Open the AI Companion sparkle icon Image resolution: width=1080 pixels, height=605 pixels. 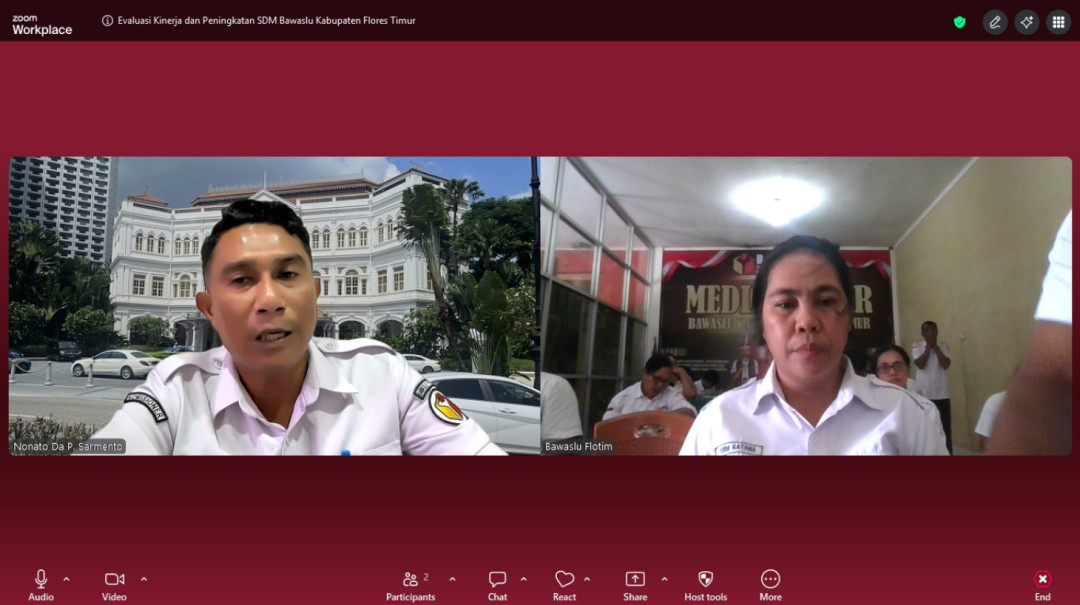(1026, 22)
